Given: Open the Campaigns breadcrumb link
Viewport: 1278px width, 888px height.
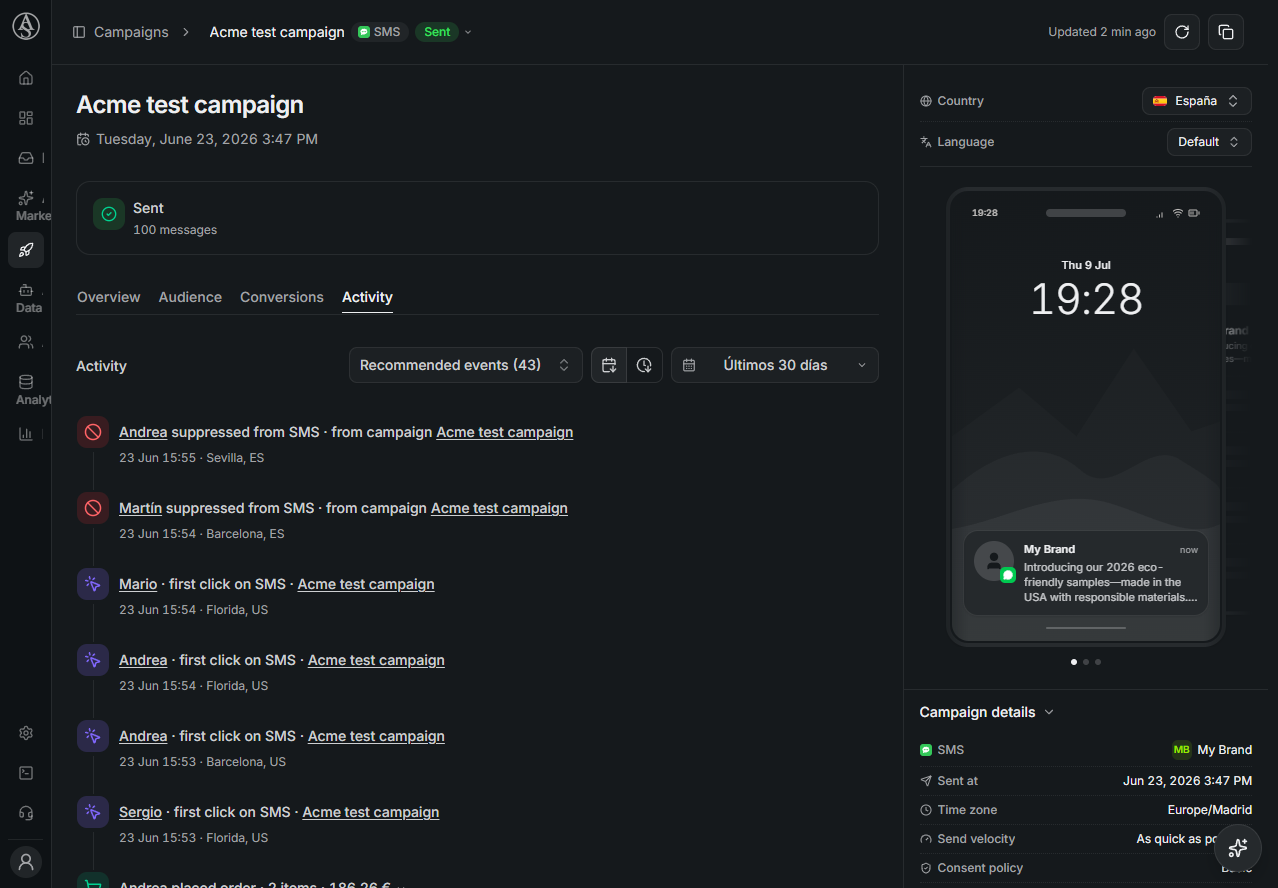Looking at the screenshot, I should tap(131, 32).
